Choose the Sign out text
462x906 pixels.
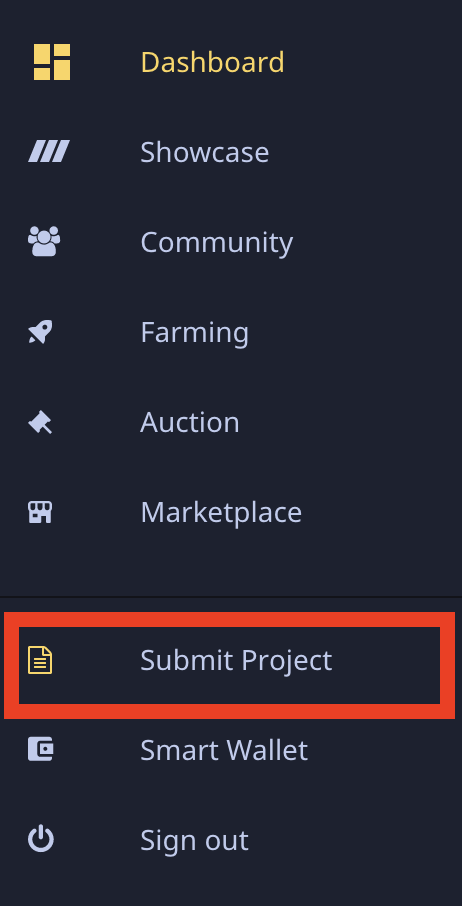pos(195,840)
